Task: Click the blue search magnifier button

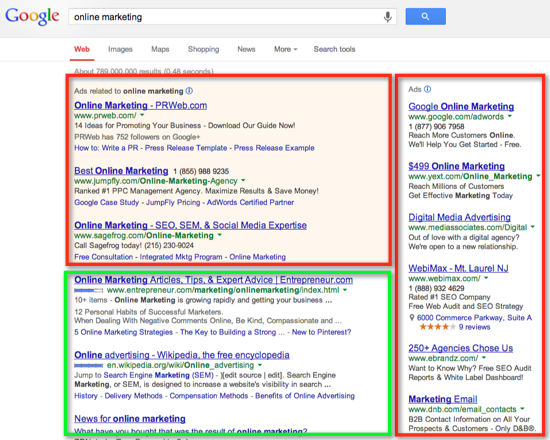Action: [x=425, y=16]
